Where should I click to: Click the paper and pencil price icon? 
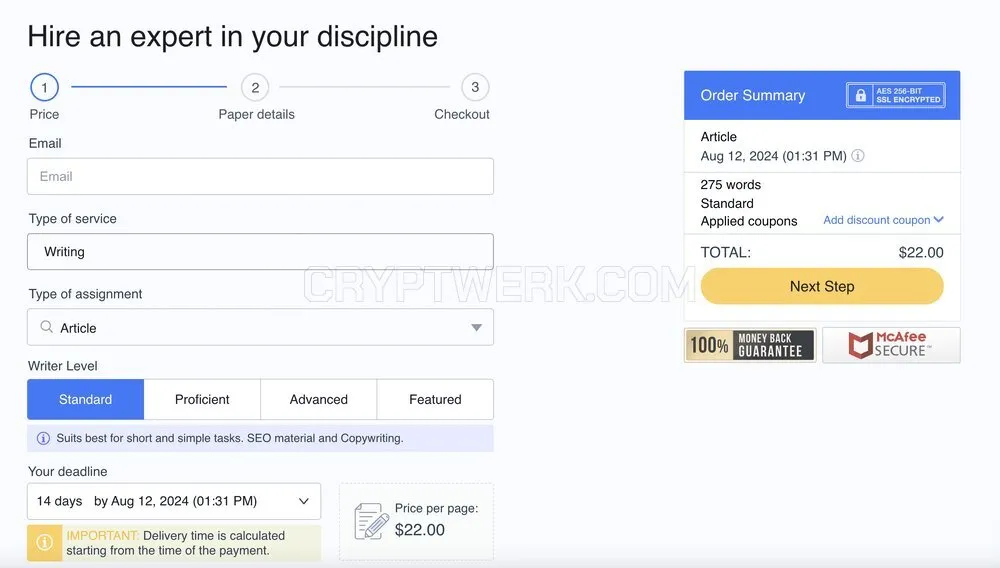point(371,521)
